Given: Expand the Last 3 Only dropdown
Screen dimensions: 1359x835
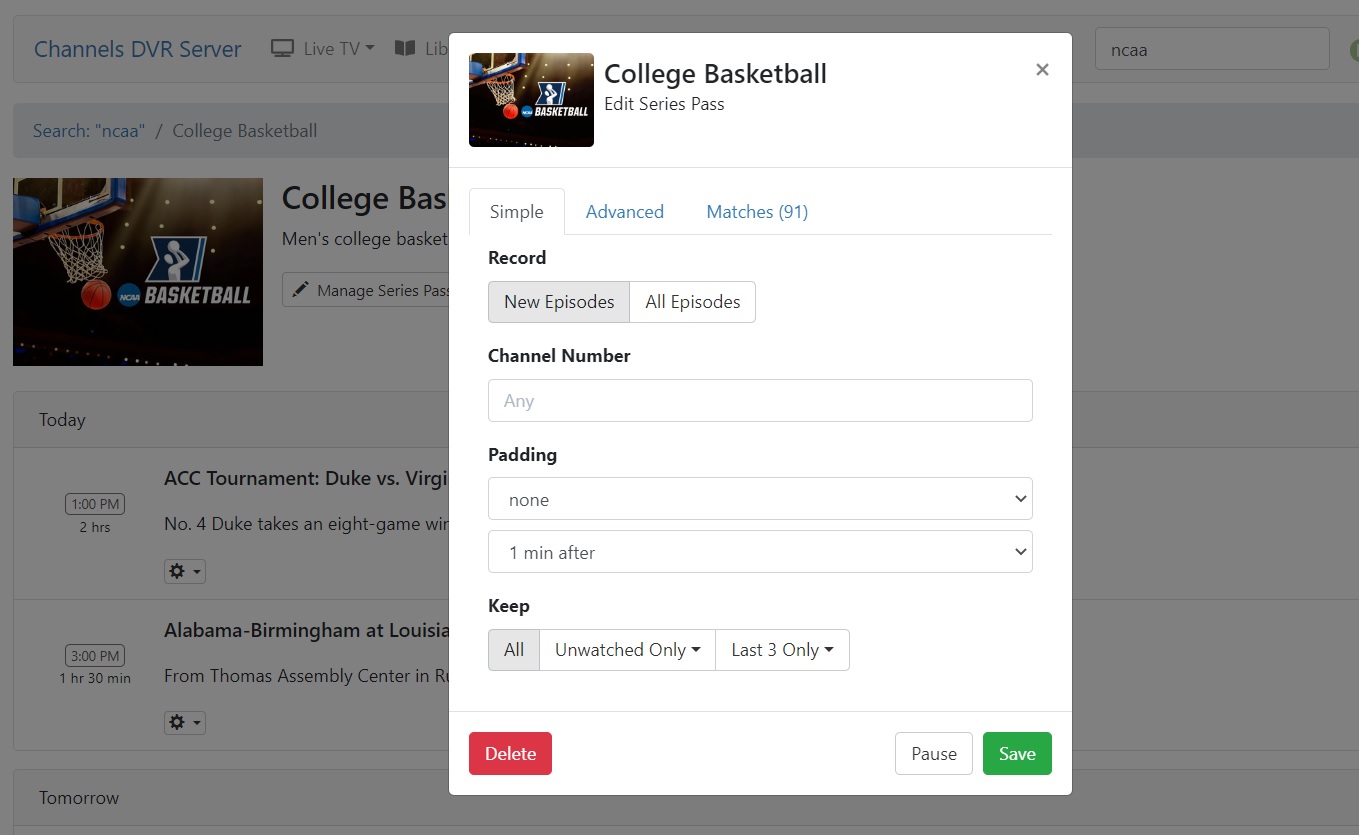Looking at the screenshot, I should pos(782,650).
